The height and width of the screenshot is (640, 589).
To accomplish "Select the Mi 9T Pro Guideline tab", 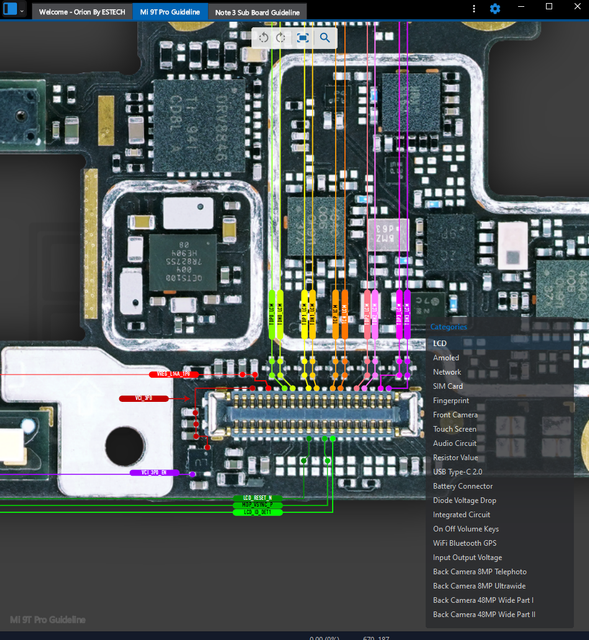I will 170,12.
